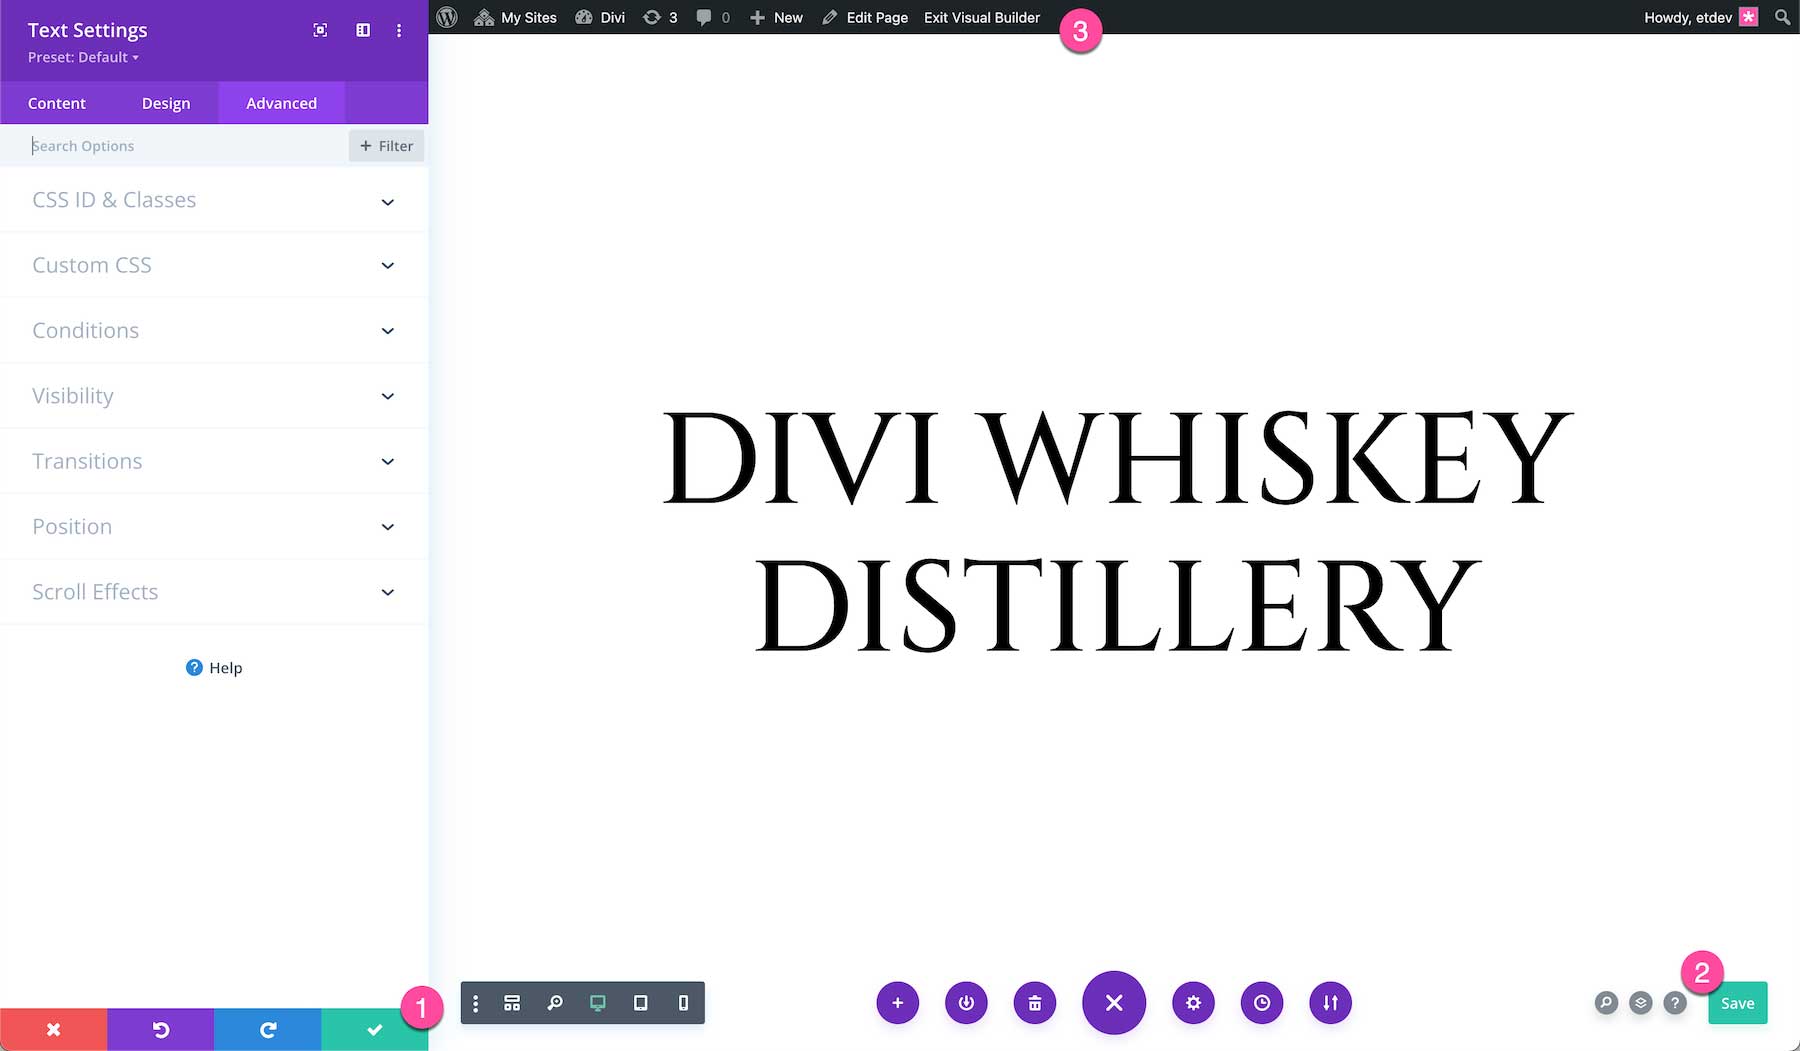Image resolution: width=1800 pixels, height=1051 pixels.
Task: Open portability import export arrows
Action: pos(1330,1003)
